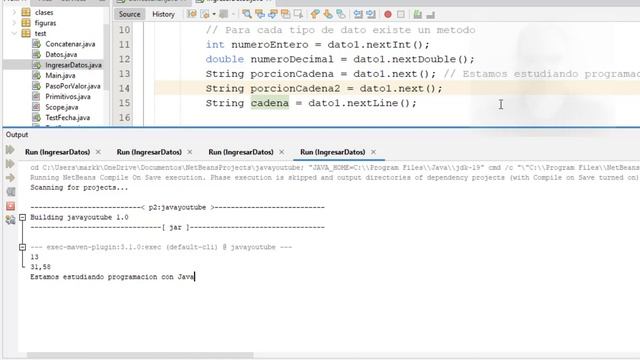The width and height of the screenshot is (640, 360).
Task: Switch to the History view
Action: click(163, 14)
